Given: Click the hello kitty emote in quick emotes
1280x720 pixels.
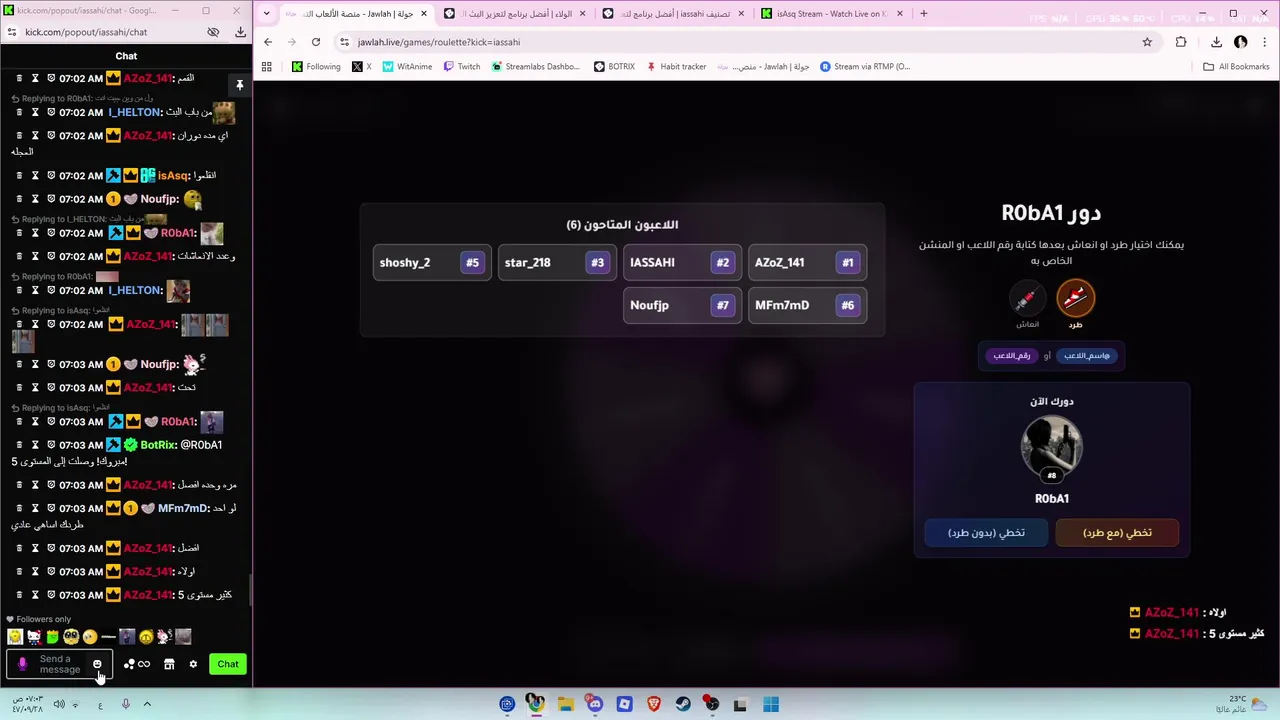Looking at the screenshot, I should [x=34, y=637].
